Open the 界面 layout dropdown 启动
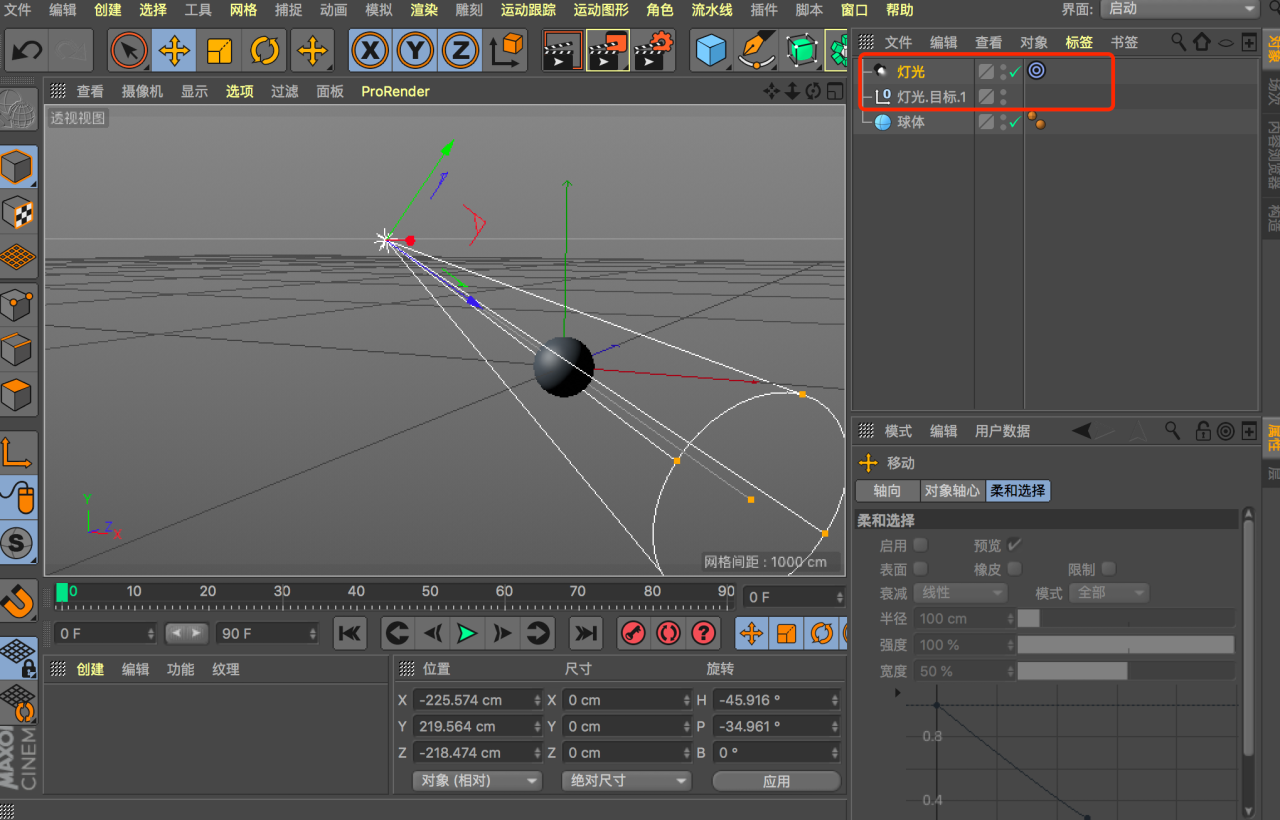This screenshot has width=1280, height=820. 1180,9
